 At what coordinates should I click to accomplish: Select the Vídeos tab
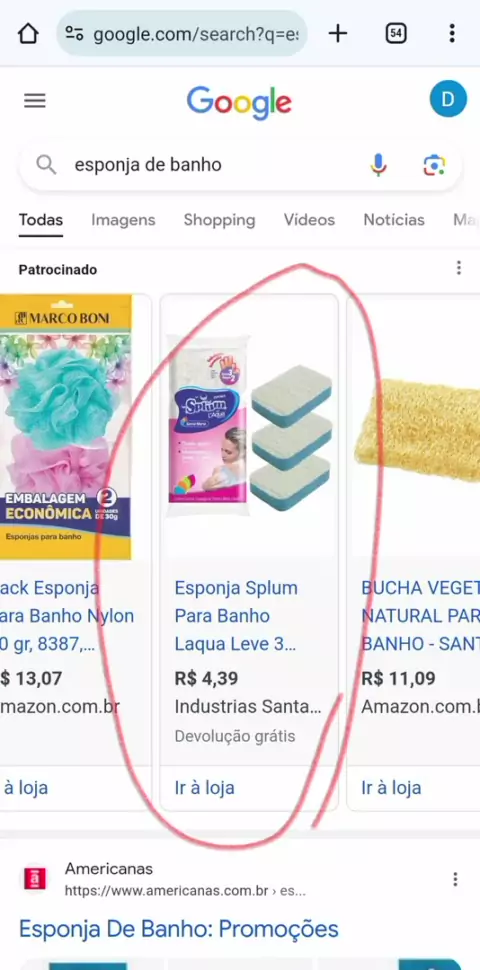[309, 220]
